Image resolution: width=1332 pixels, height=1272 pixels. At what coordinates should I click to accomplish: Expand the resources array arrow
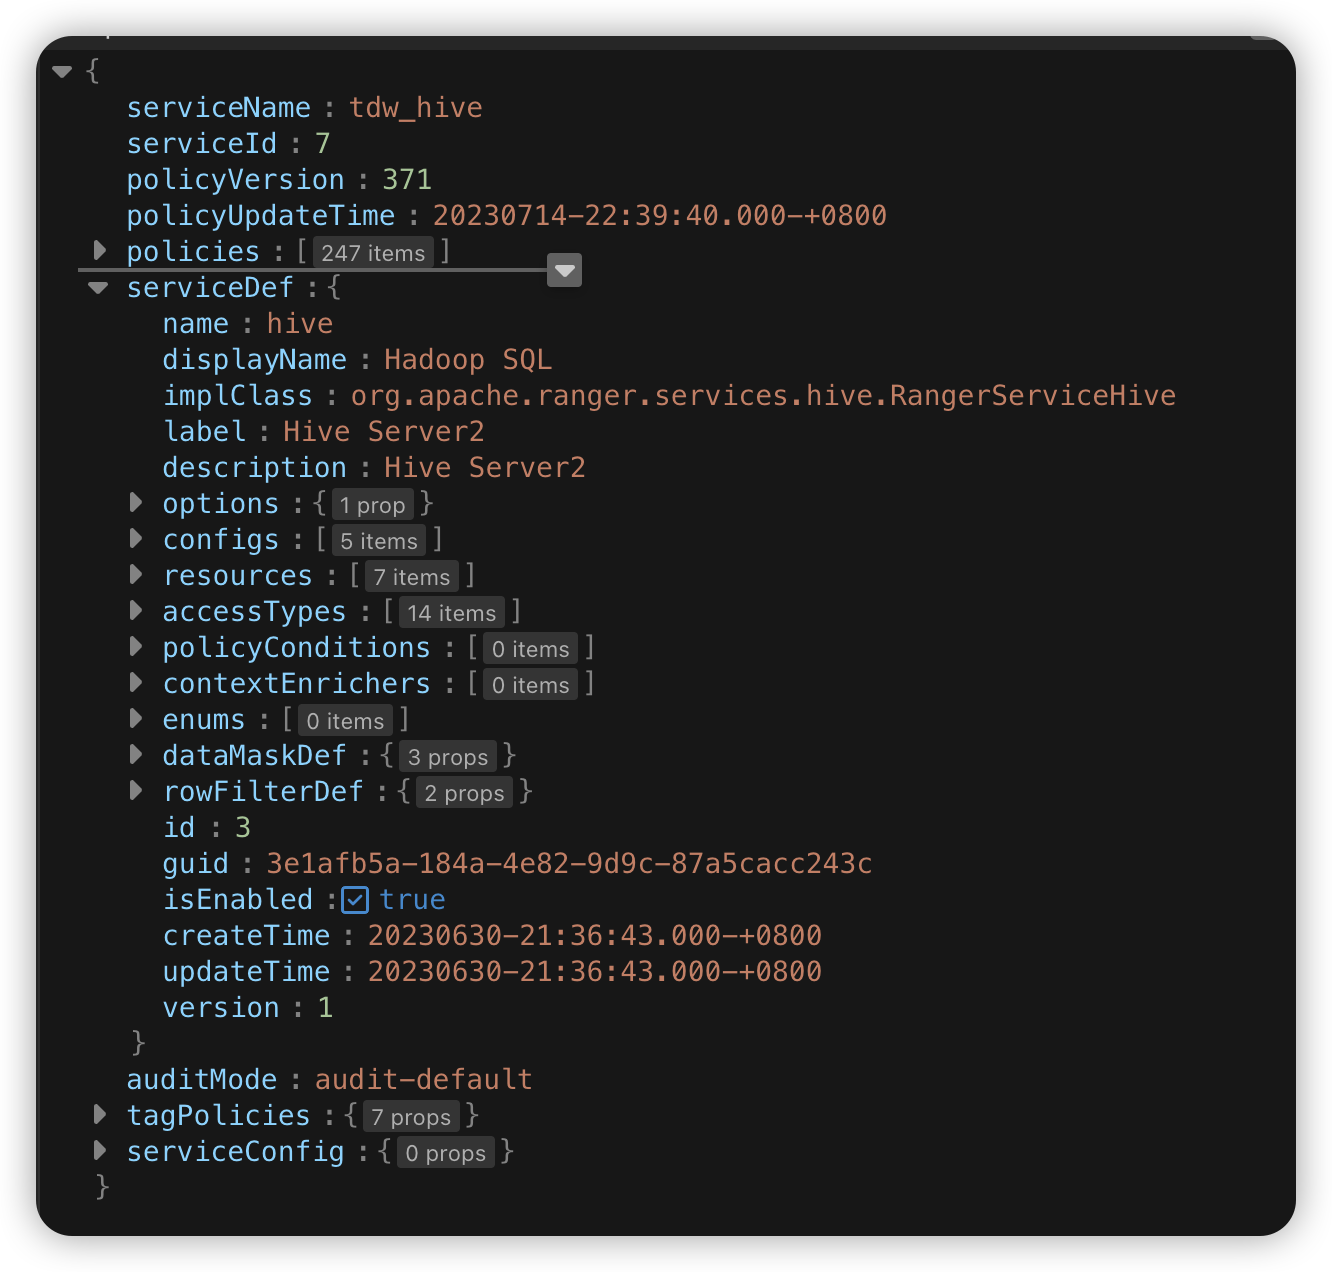(136, 574)
